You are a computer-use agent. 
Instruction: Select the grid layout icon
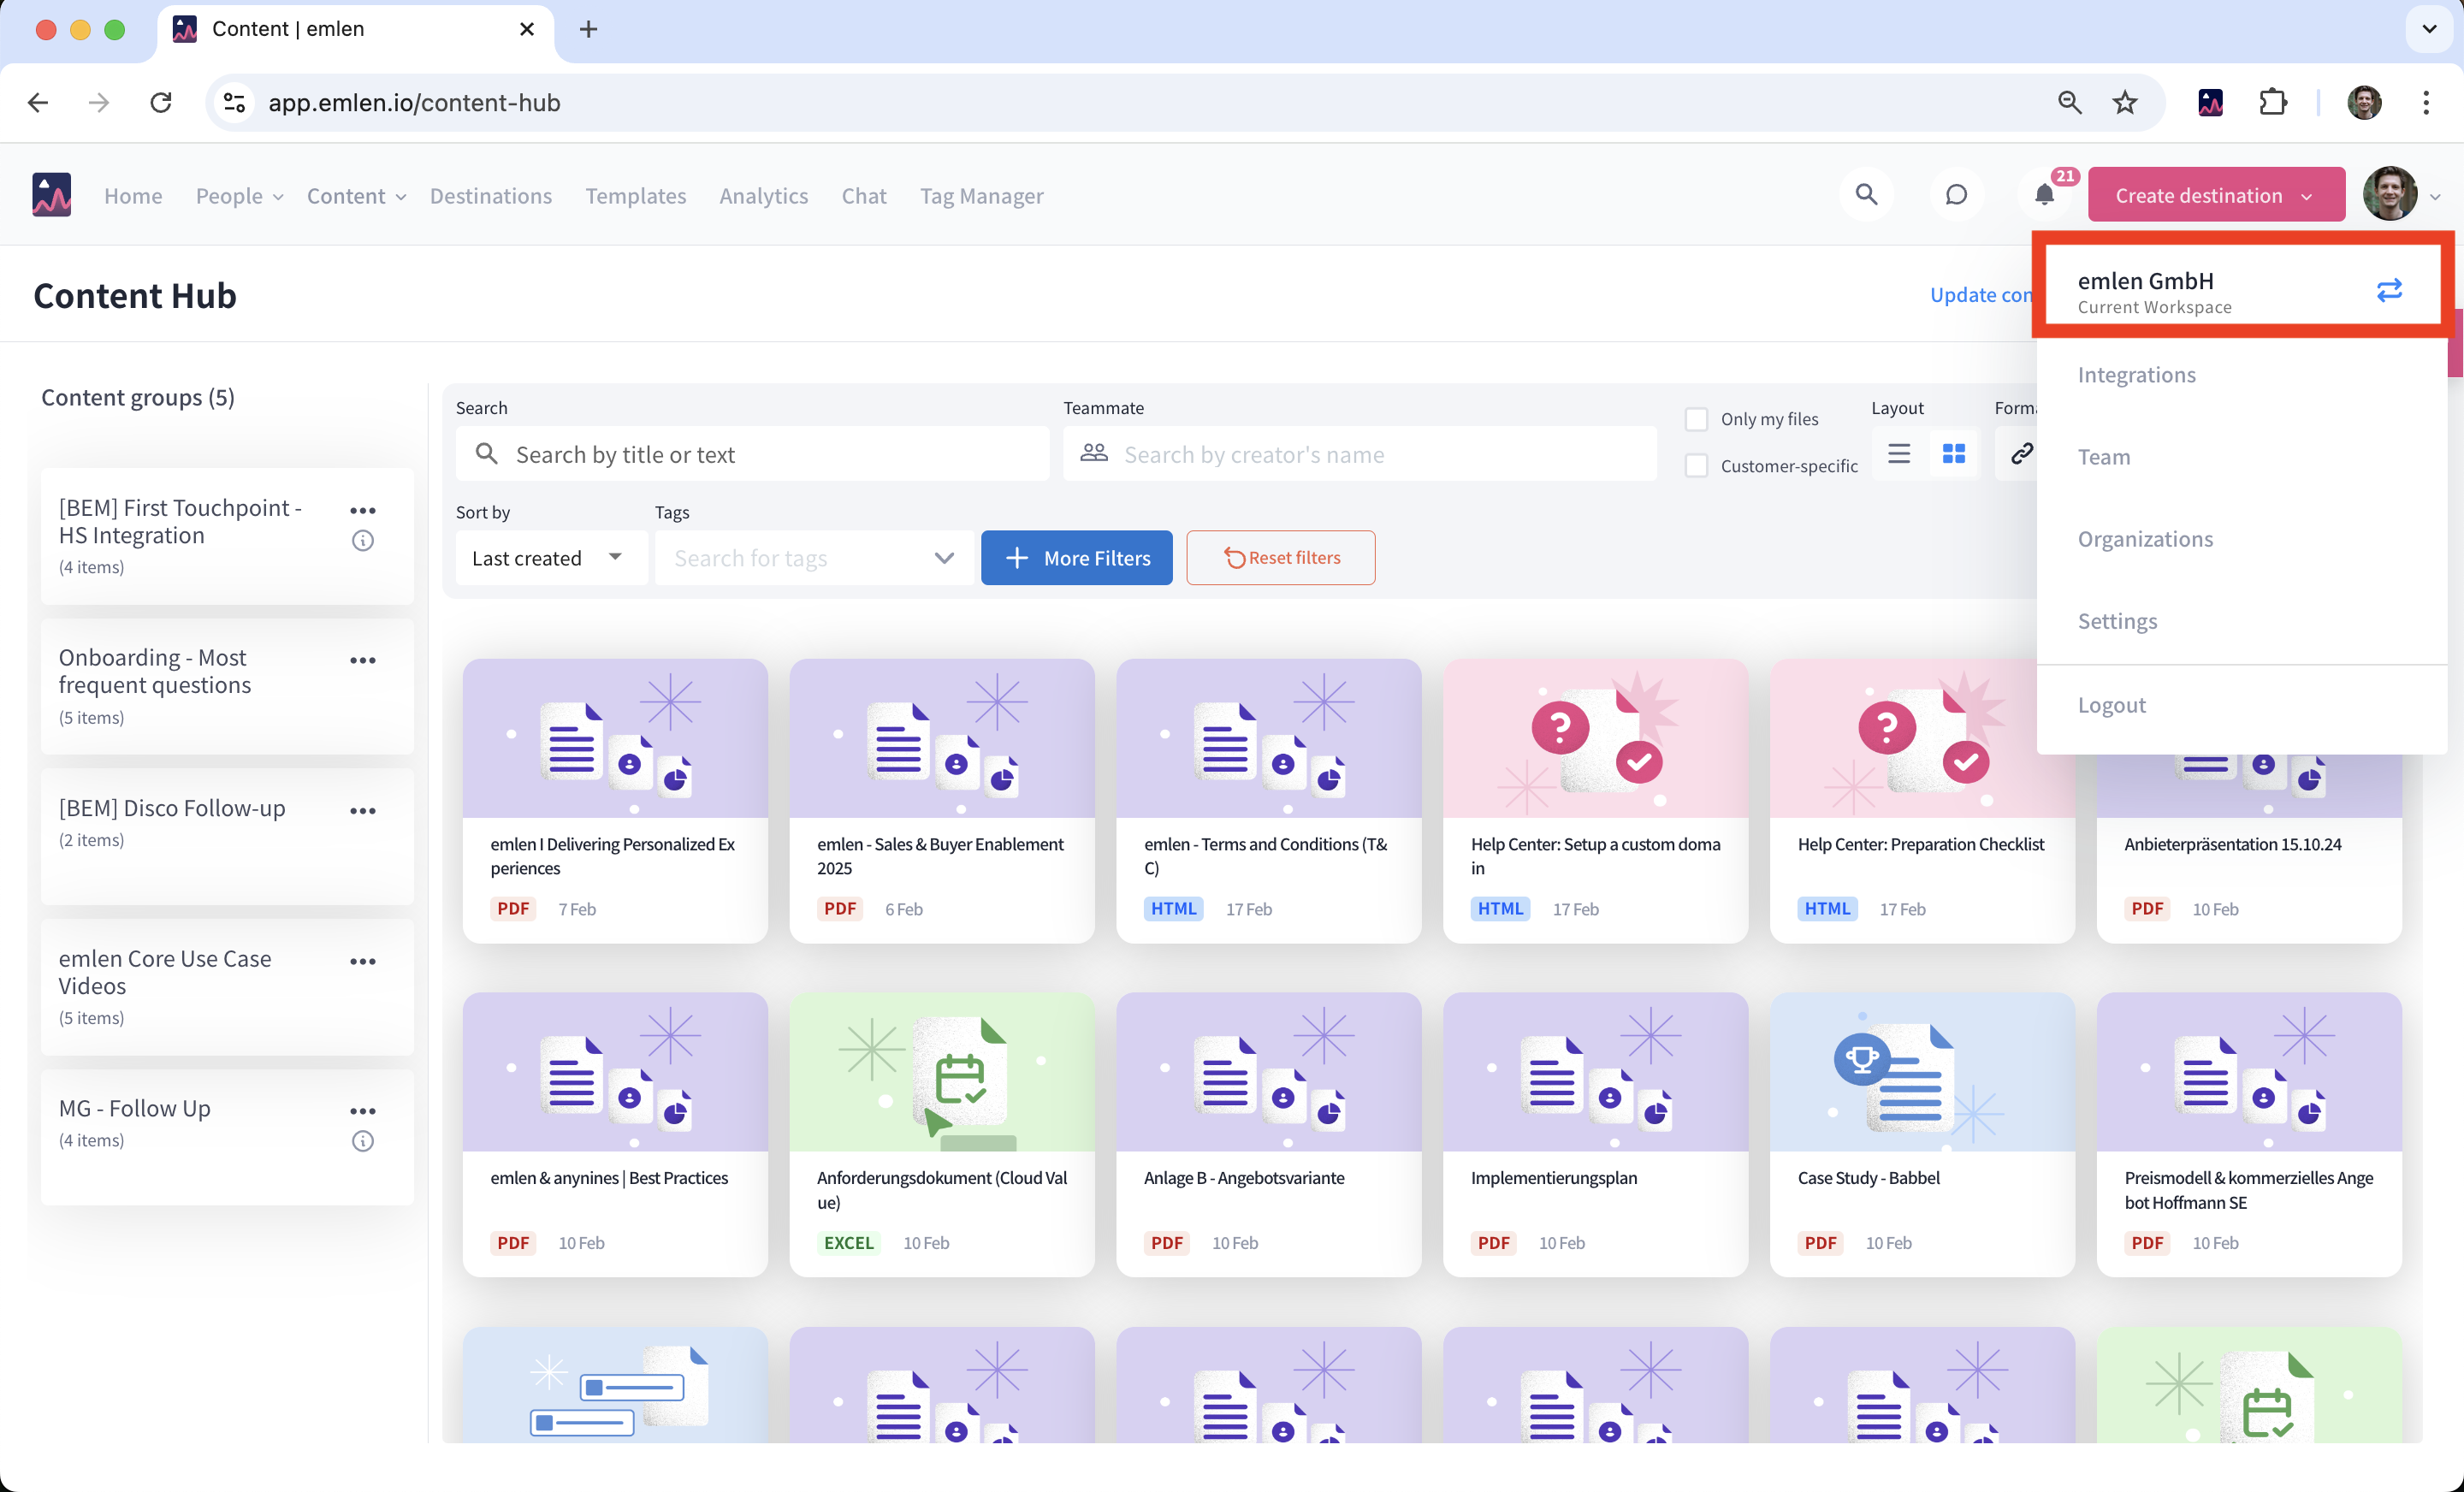[x=1953, y=454]
